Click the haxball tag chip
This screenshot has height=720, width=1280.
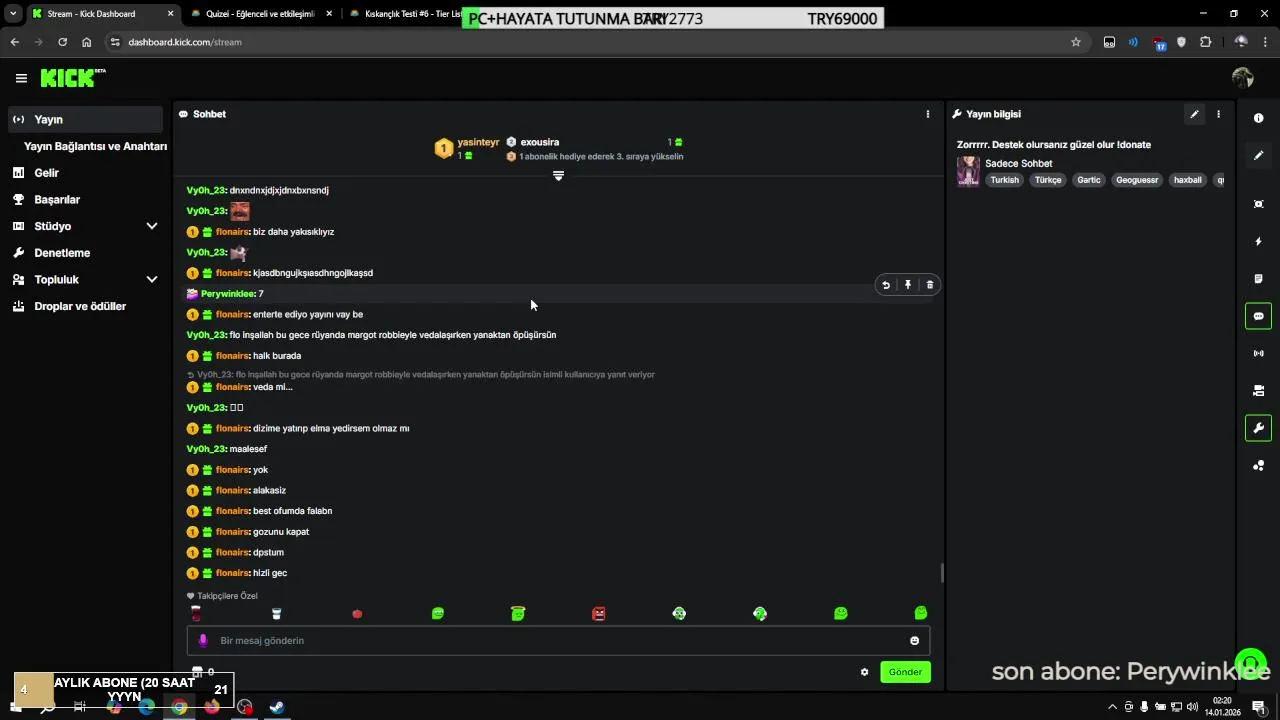1188,180
